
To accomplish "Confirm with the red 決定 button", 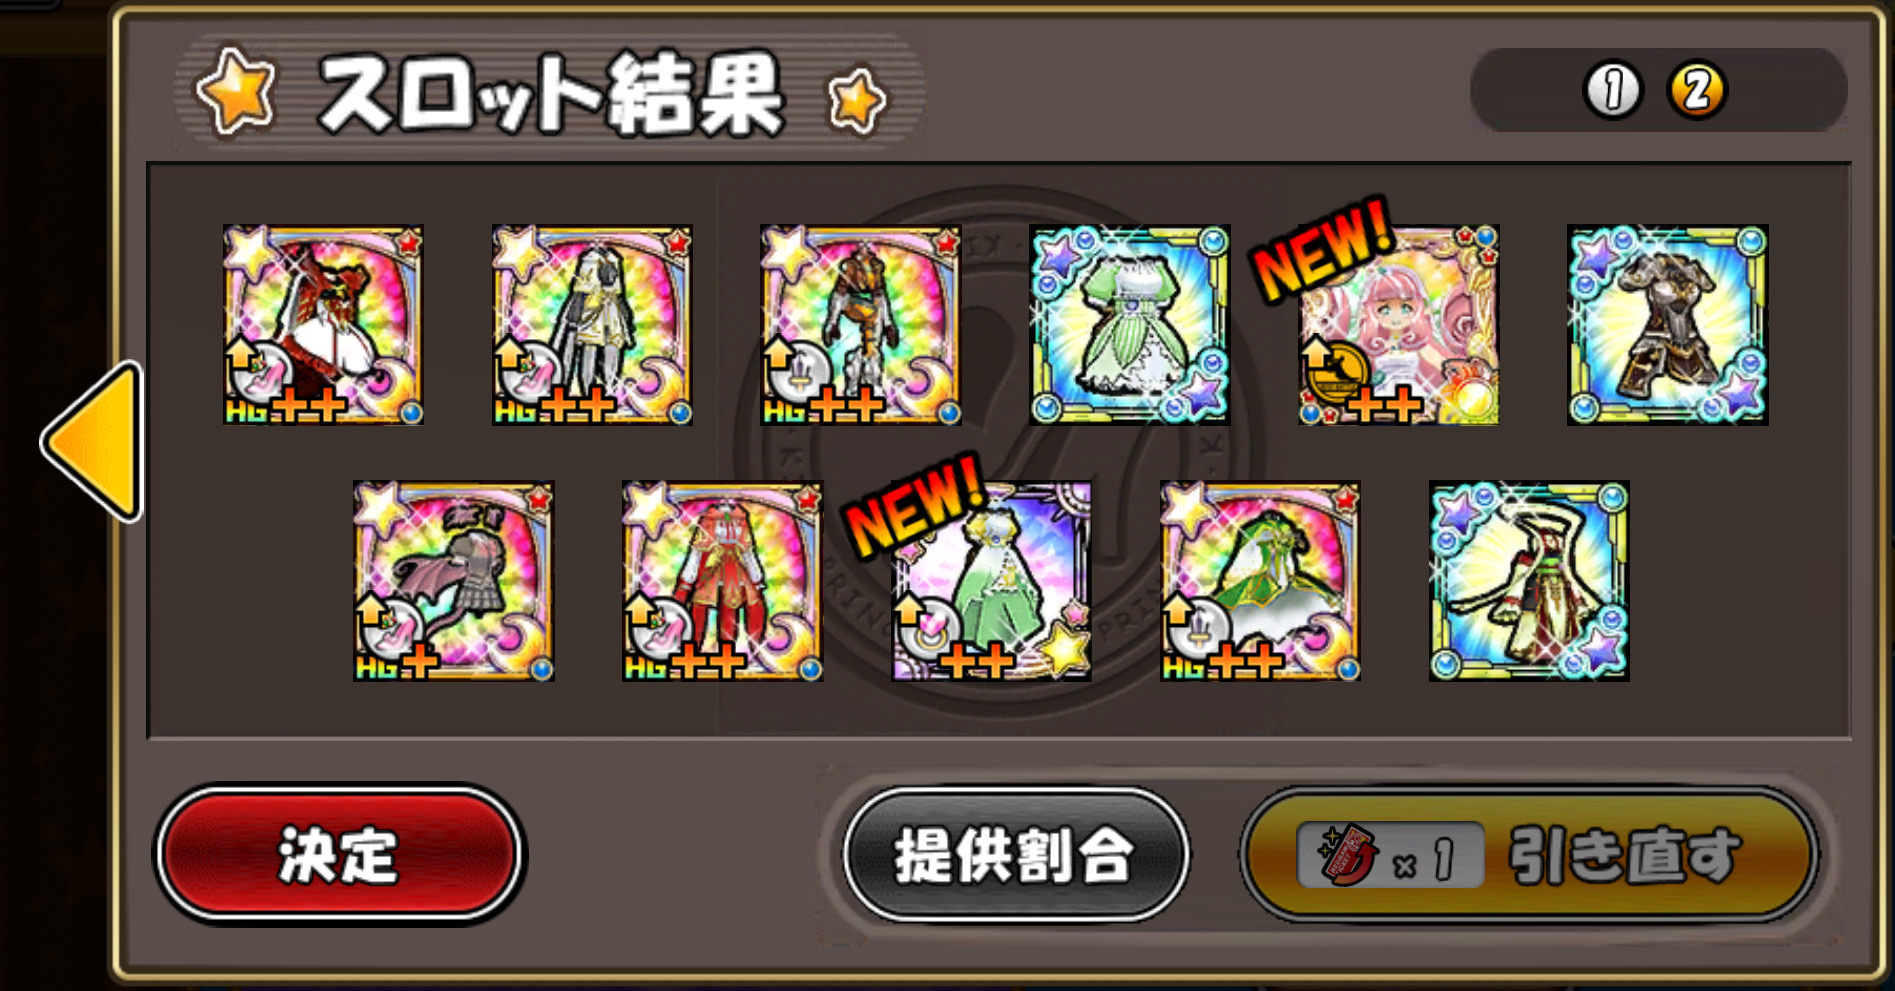I will (x=339, y=854).
